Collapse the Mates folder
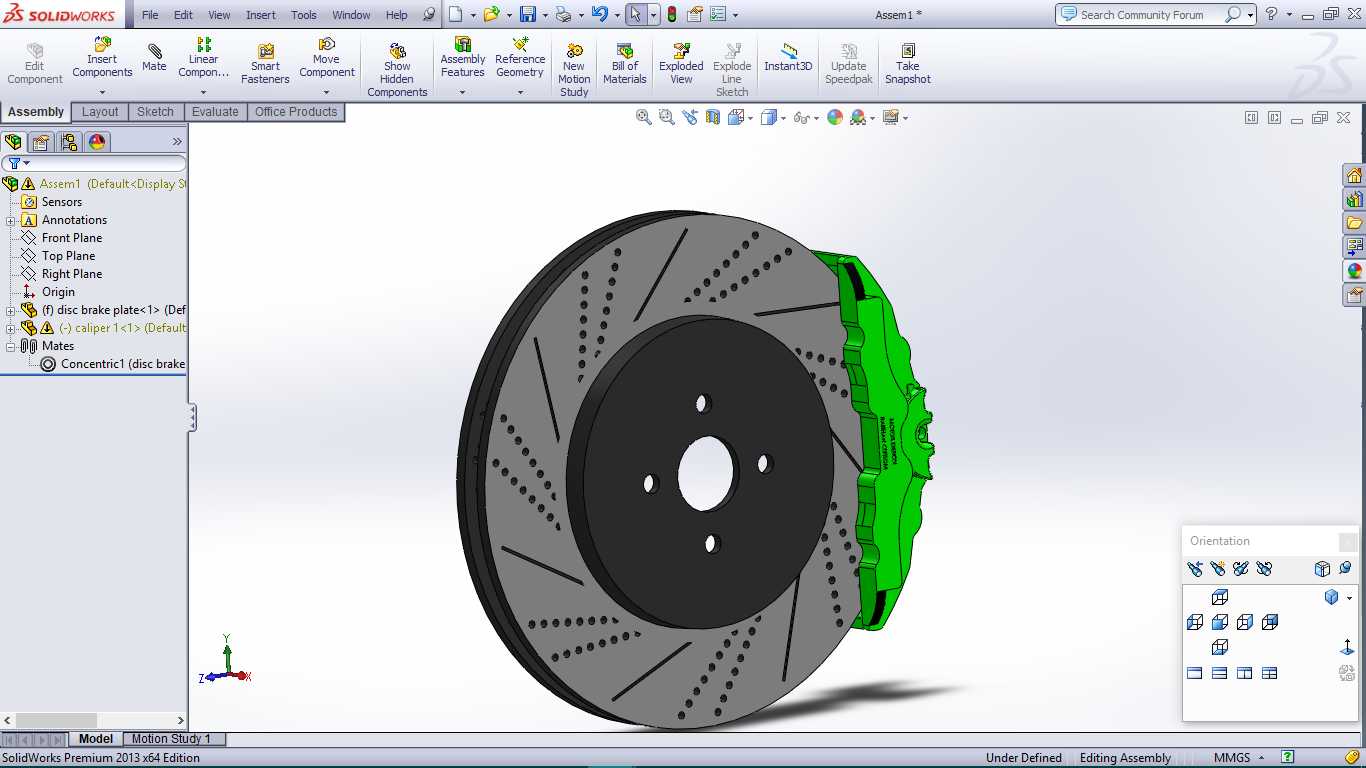 pyautogui.click(x=11, y=347)
